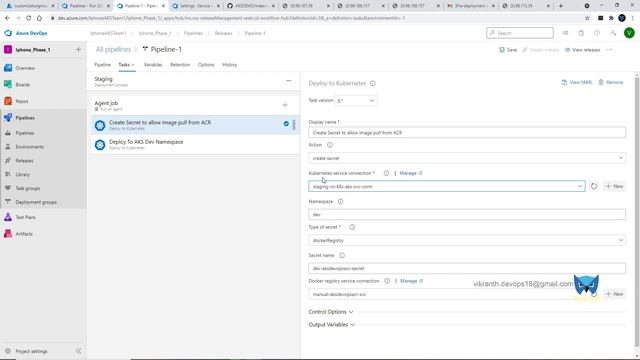Open the Task version dropdown

[356, 100]
